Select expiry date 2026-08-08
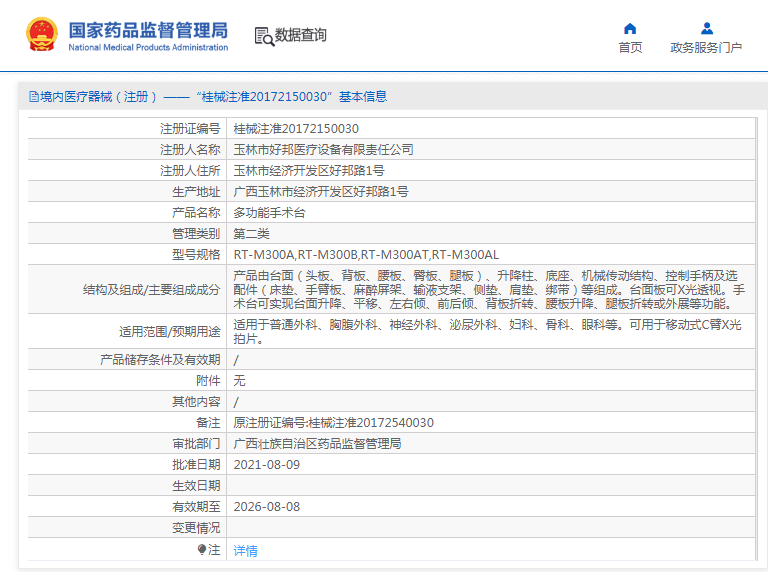This screenshot has height=572, width=768. (266, 507)
